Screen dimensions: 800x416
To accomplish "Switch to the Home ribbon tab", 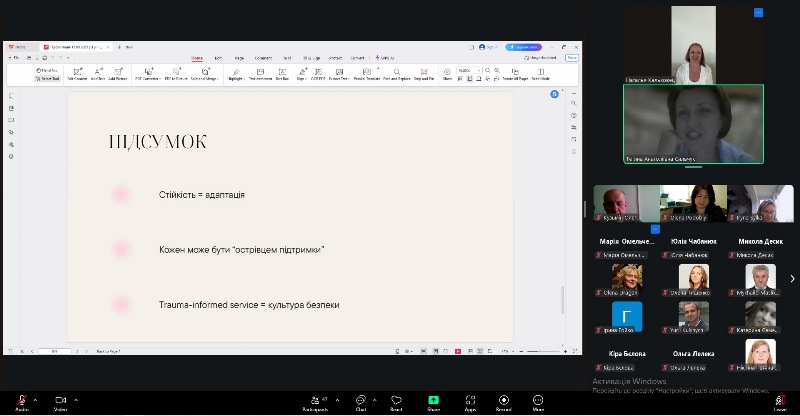I will tap(197, 58).
